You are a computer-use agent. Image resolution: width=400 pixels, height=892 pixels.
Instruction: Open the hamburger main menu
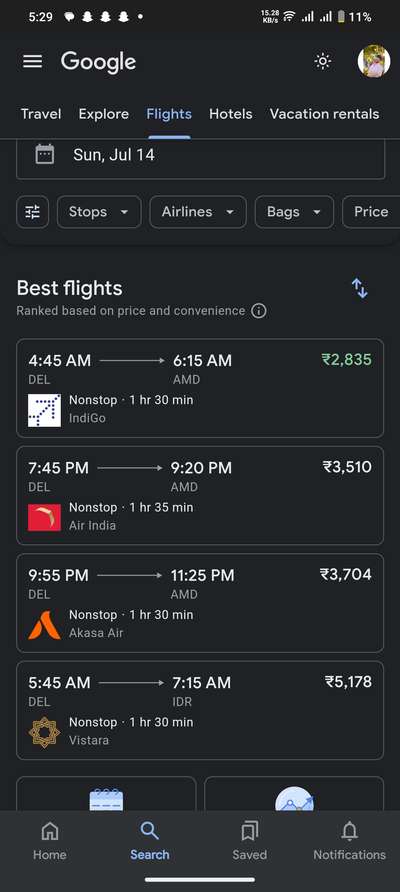32,61
